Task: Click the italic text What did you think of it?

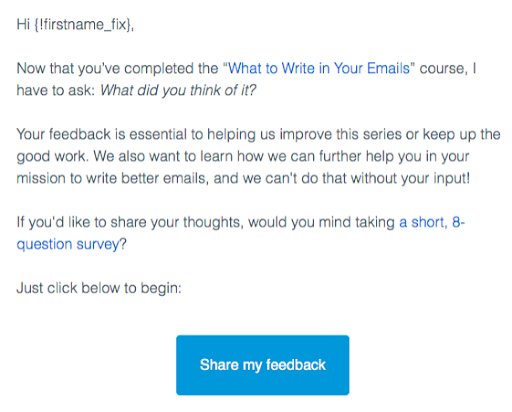Action: pyautogui.click(x=178, y=90)
